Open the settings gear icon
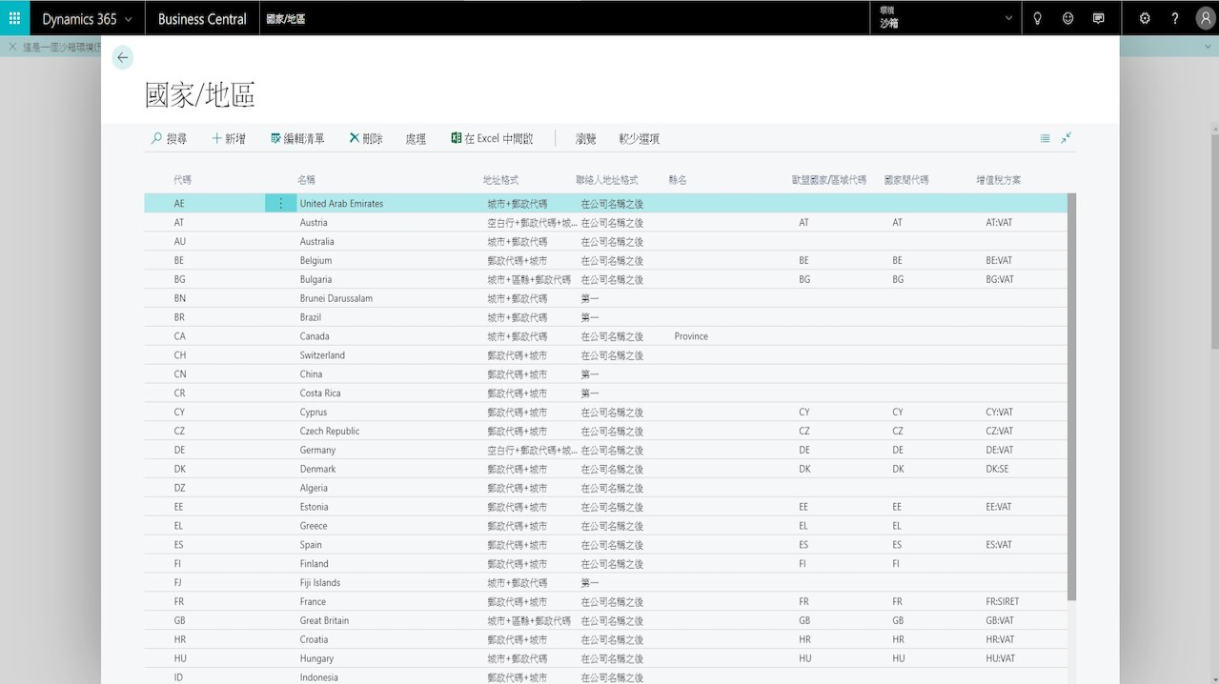1219x684 pixels. pyautogui.click(x=1145, y=18)
